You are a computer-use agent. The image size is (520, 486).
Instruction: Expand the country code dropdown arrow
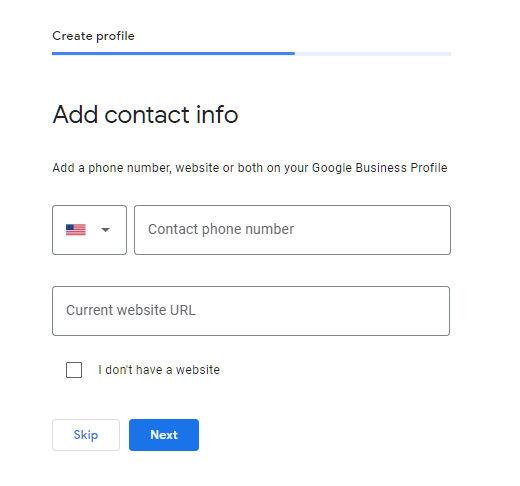pyautogui.click(x=105, y=230)
